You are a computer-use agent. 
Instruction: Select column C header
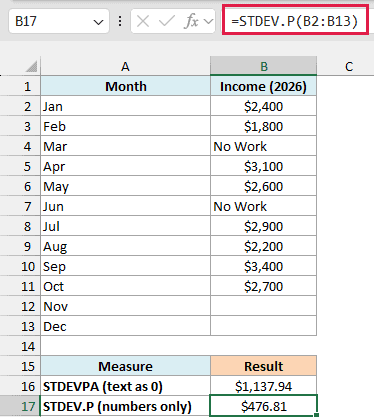coord(349,67)
